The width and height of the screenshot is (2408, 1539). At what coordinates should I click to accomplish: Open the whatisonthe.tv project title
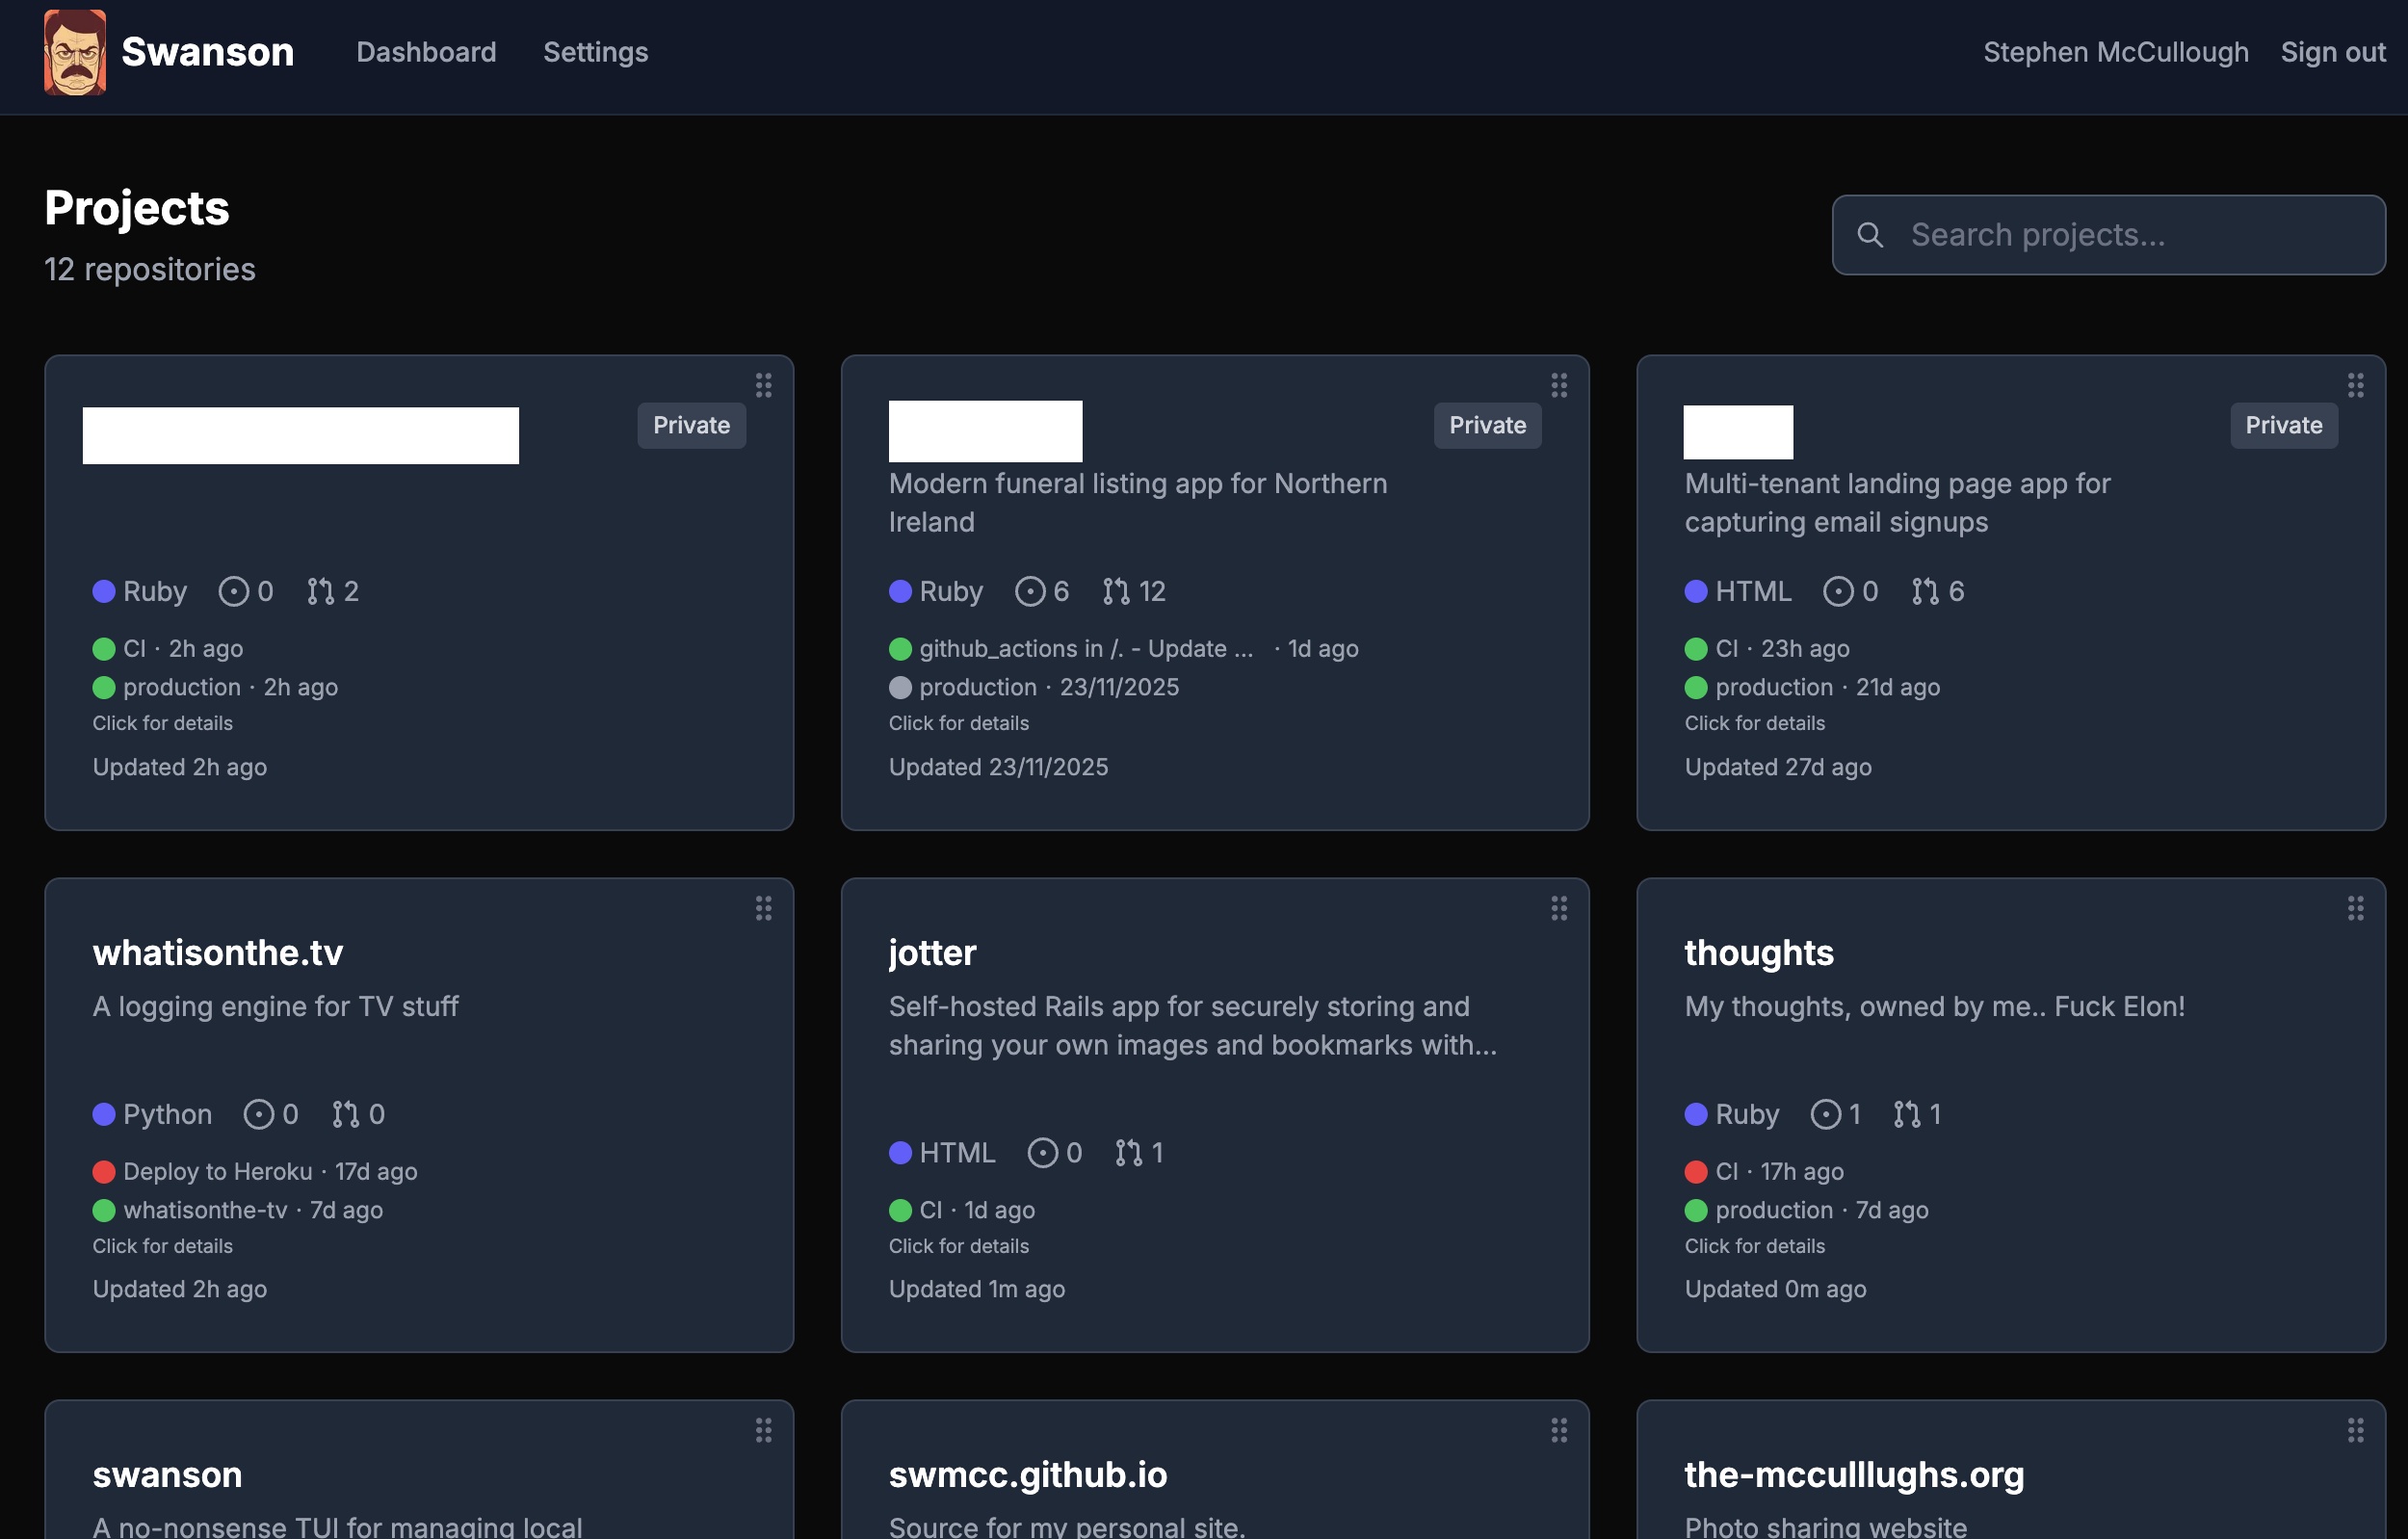[217, 952]
